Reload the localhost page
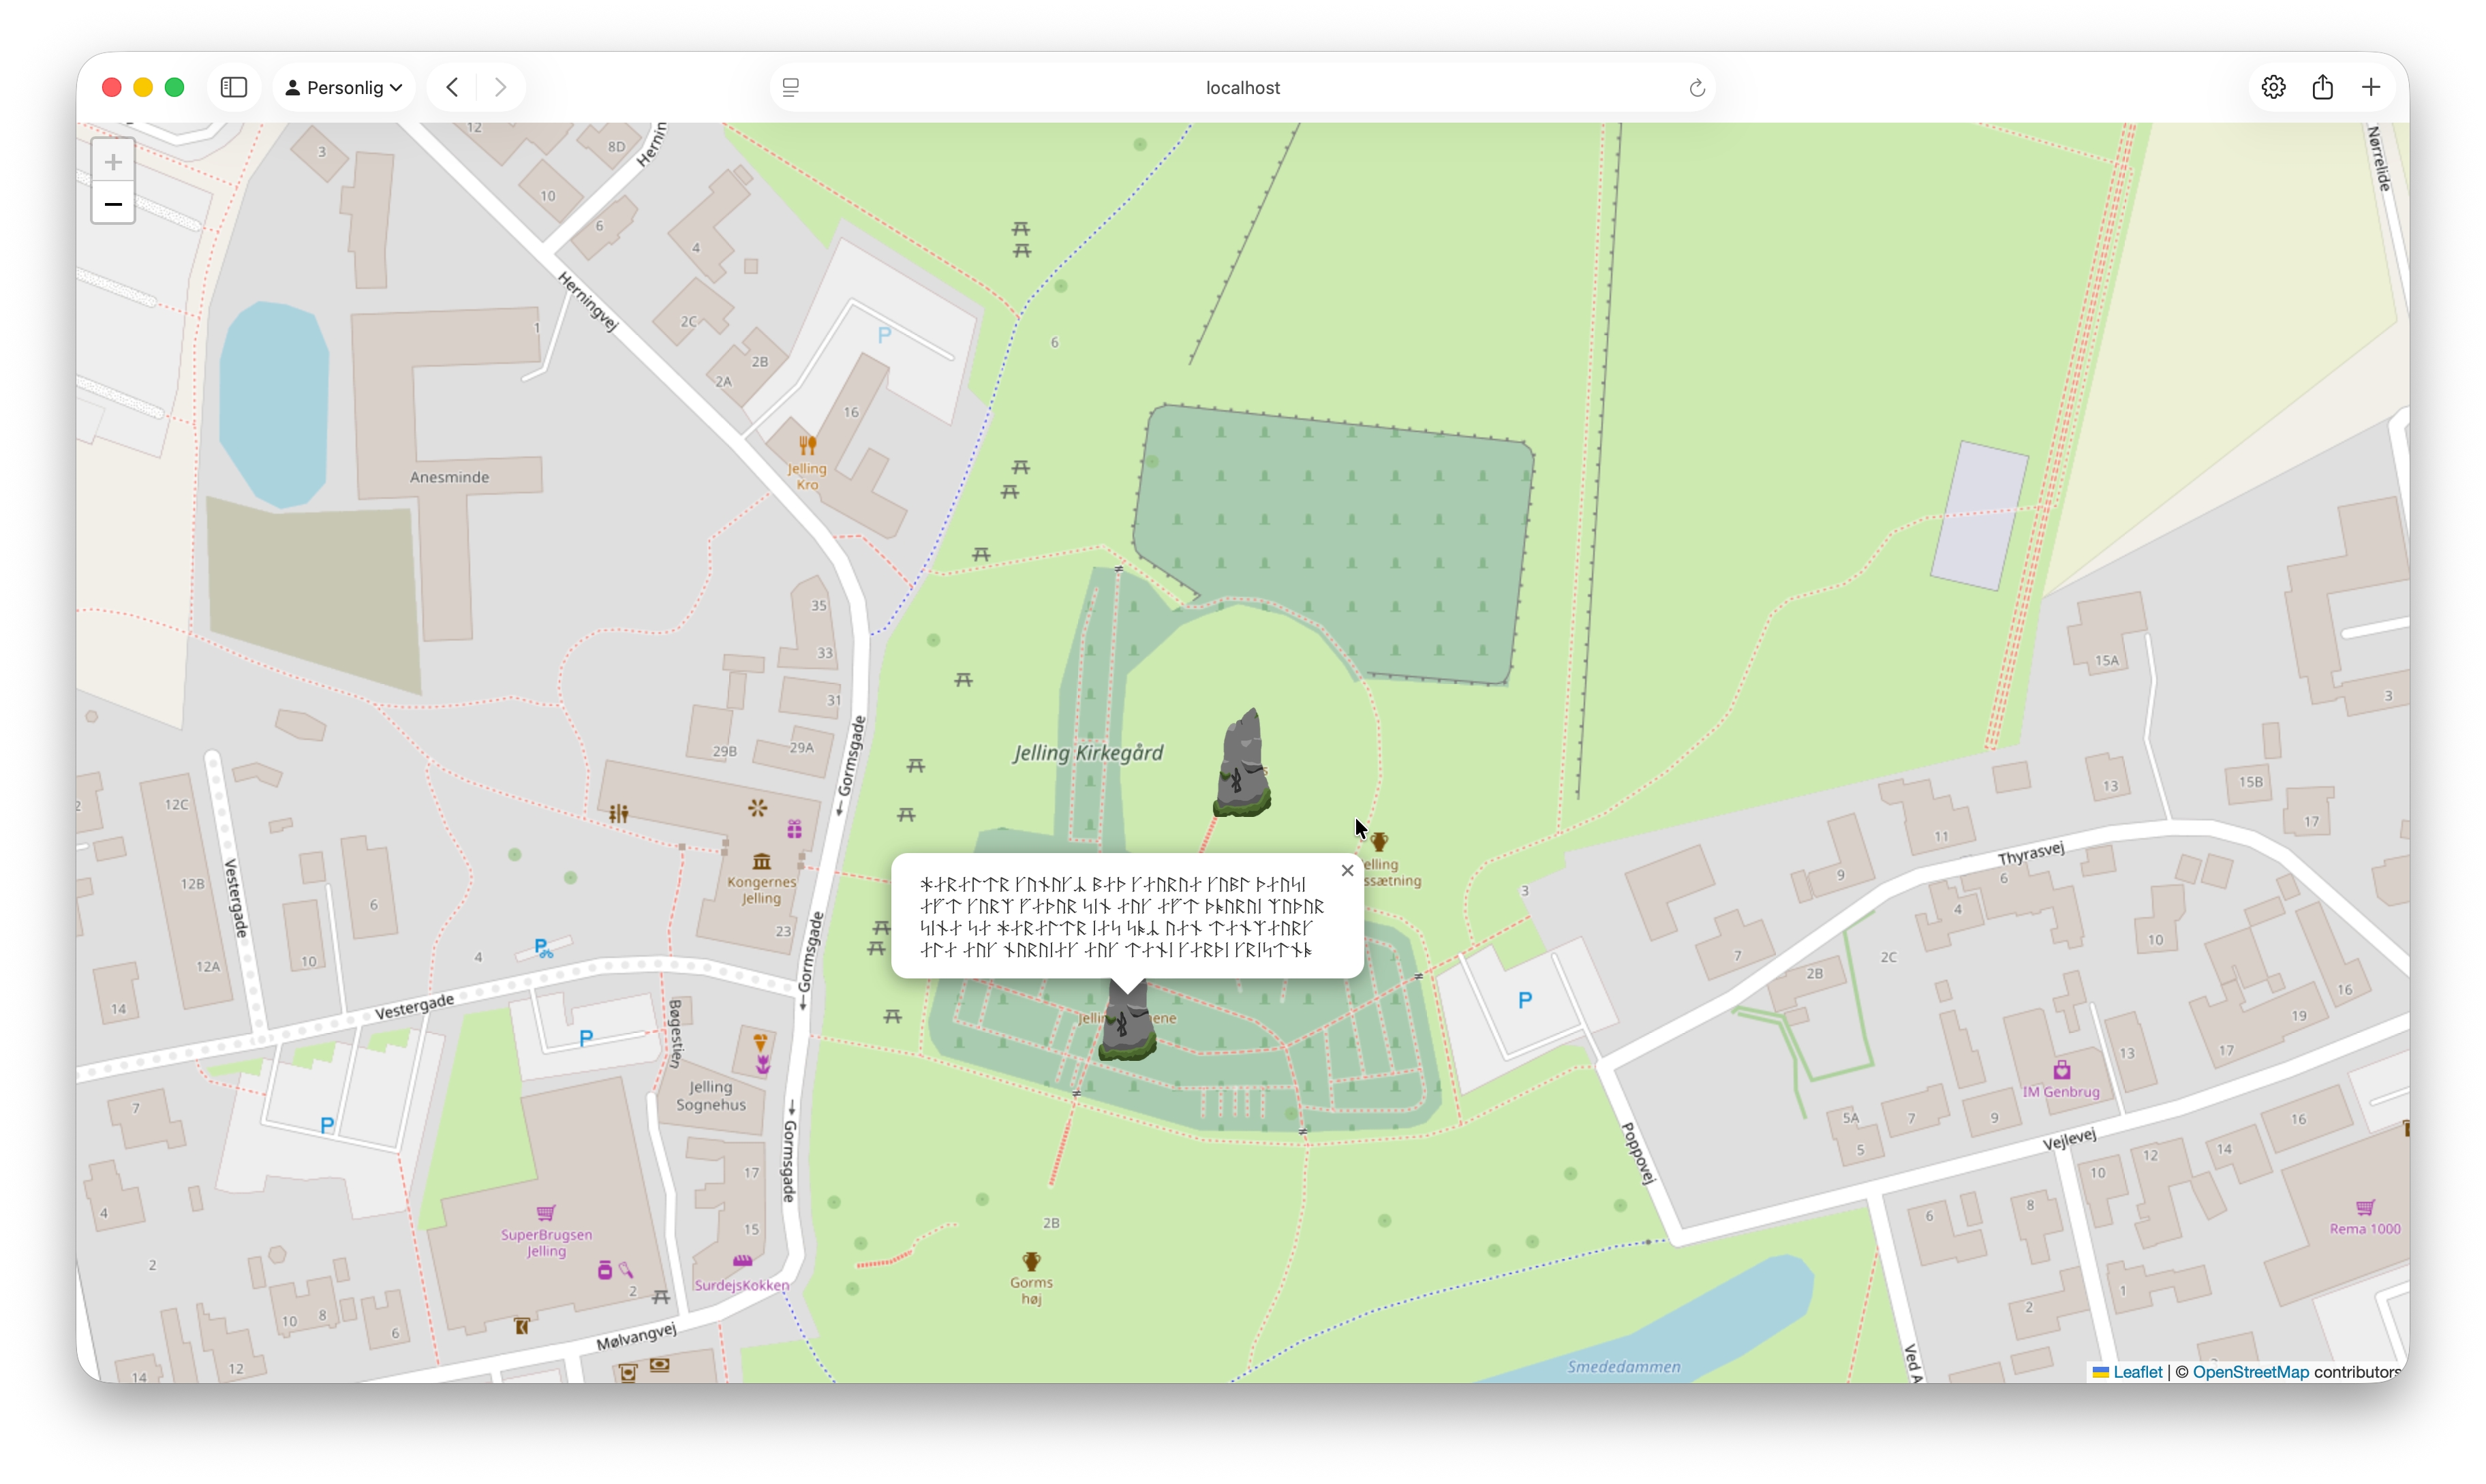 click(x=1696, y=88)
